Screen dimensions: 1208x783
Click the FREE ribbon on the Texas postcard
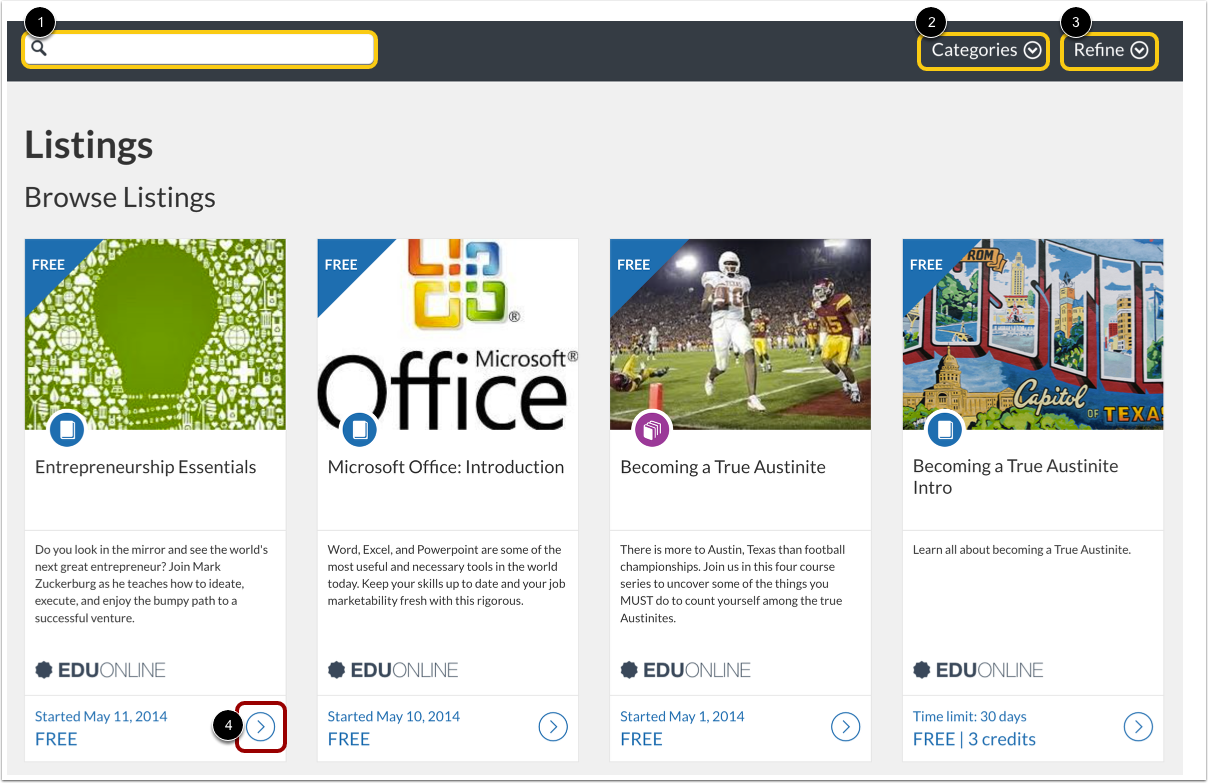coord(926,264)
